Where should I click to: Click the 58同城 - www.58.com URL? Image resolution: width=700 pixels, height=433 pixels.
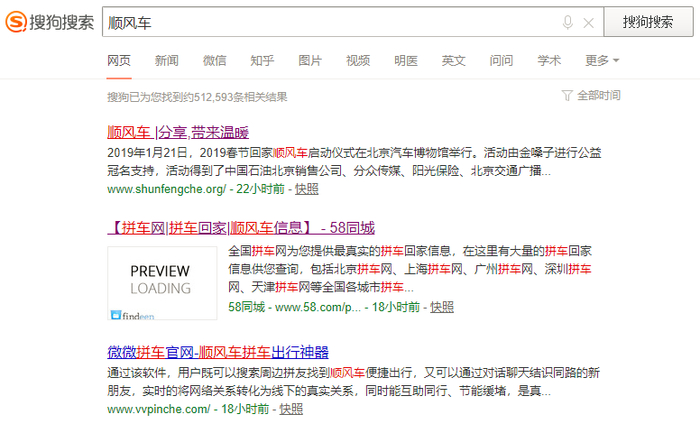click(x=294, y=307)
